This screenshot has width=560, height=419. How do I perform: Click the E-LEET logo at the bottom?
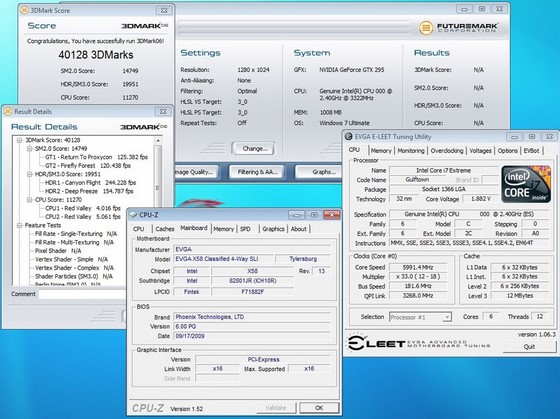coord(419,344)
